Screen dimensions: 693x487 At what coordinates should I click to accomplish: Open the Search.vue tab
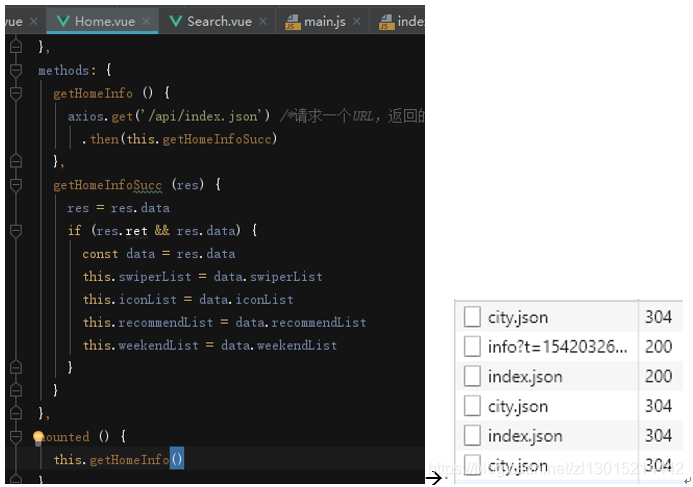click(219, 21)
